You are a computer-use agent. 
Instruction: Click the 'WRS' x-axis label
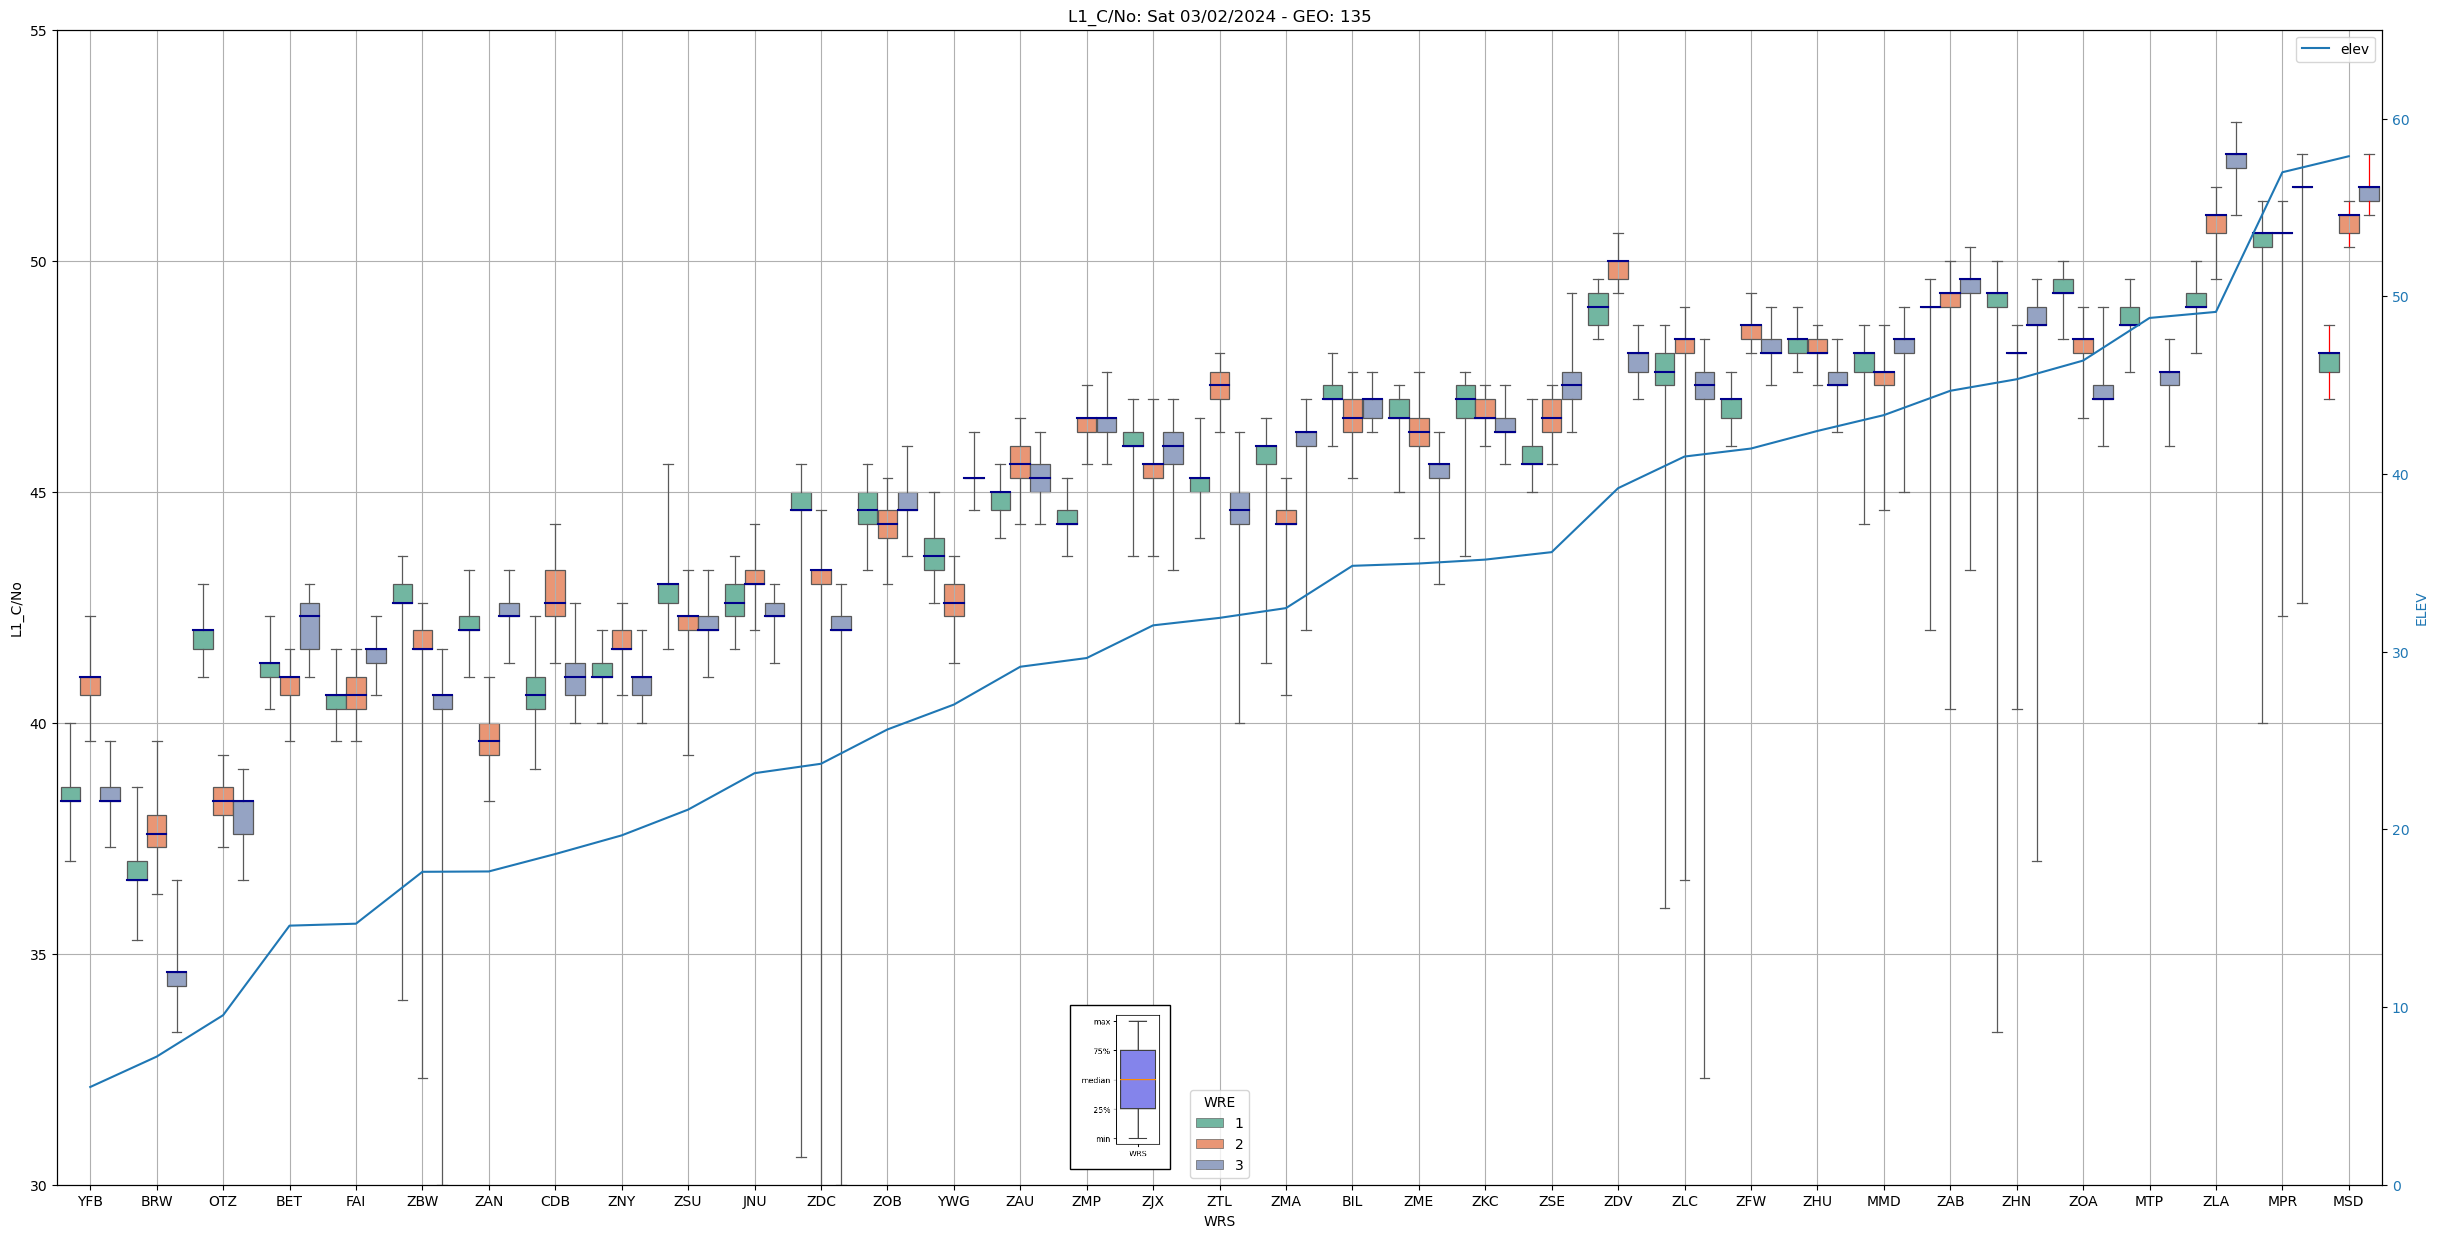coord(1219,1221)
